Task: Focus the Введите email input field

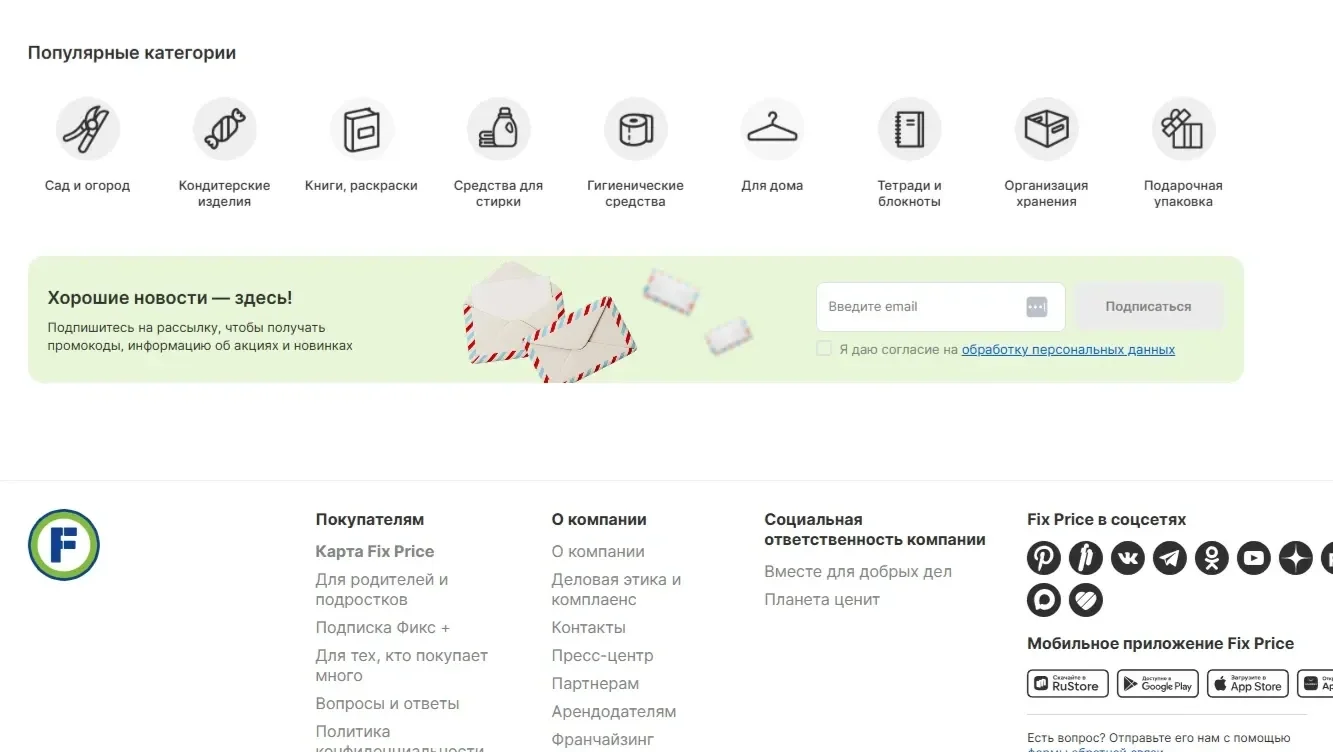Action: click(x=940, y=307)
